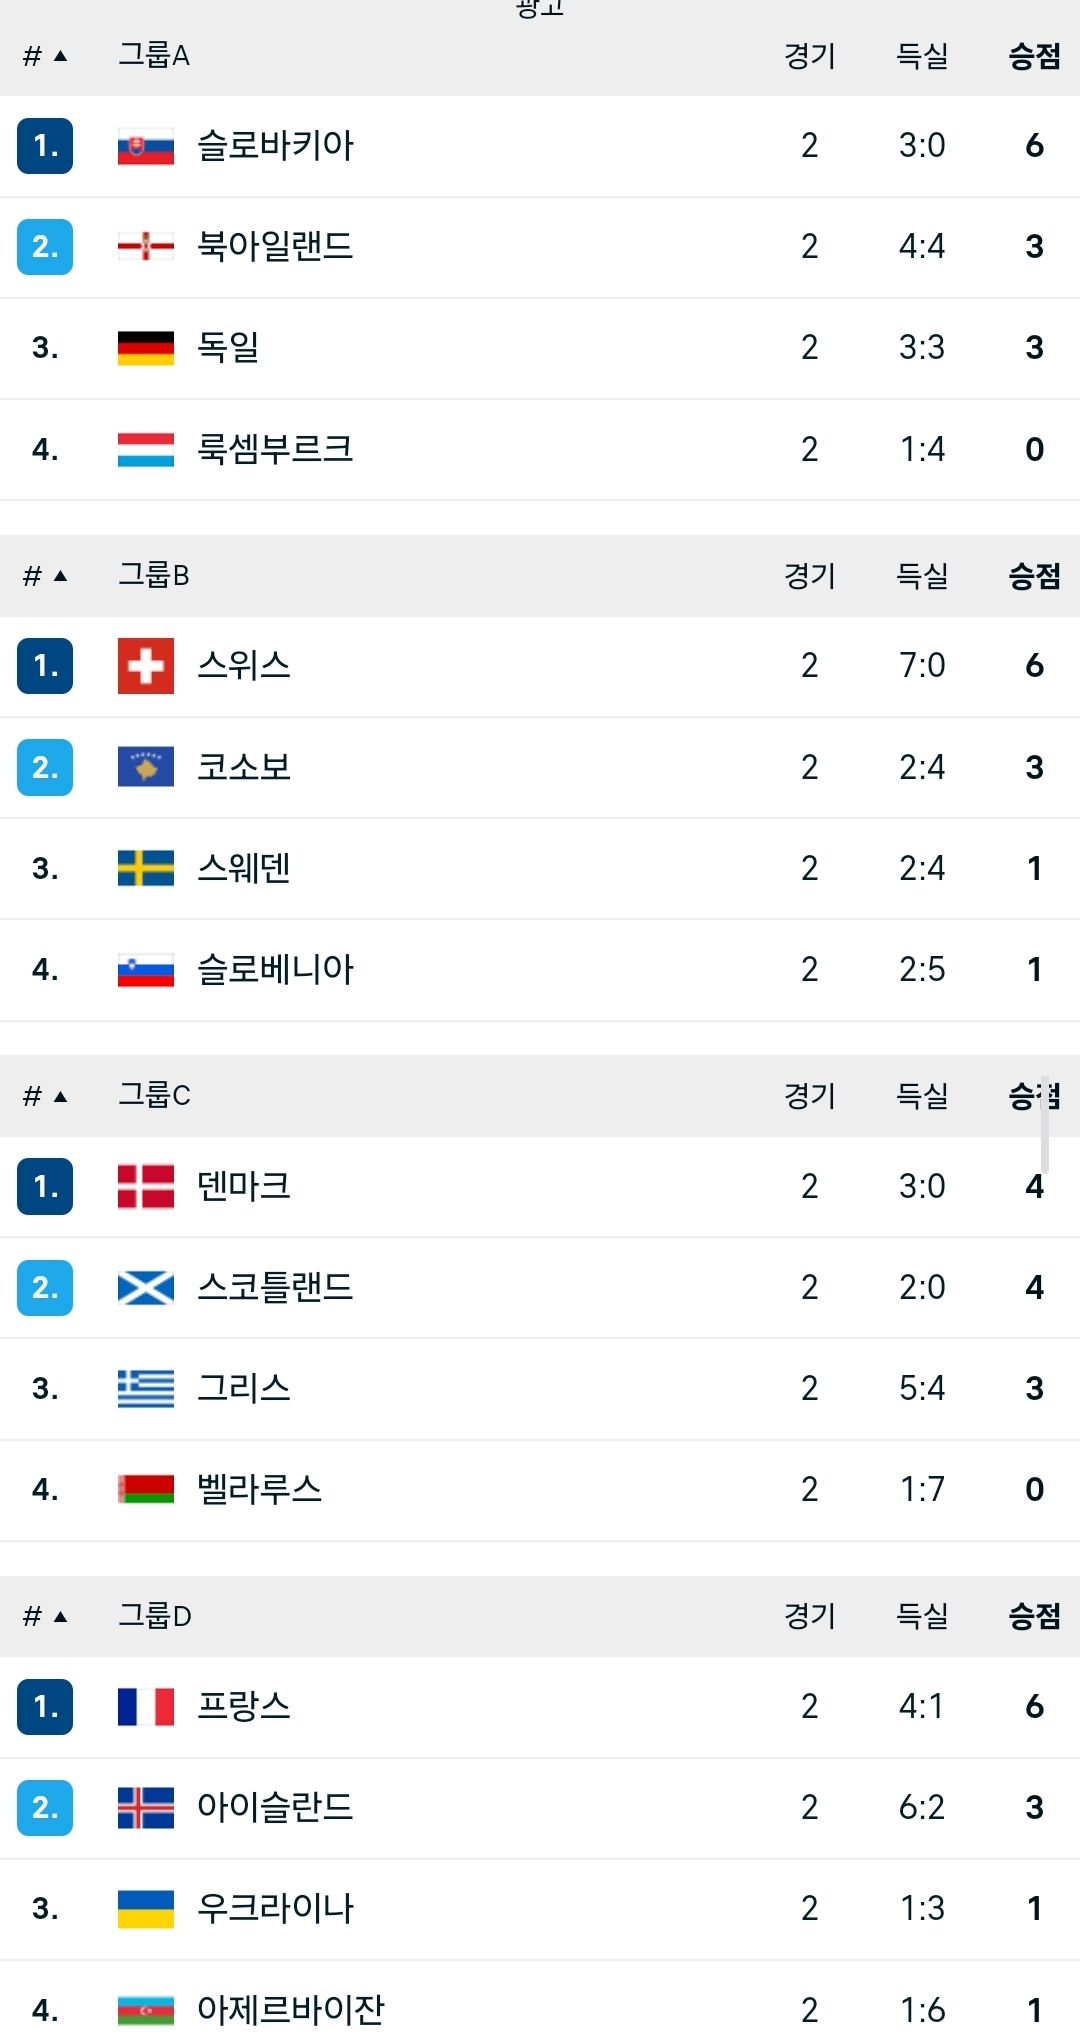
Task: Open 스웨덴 team page
Action: point(243,868)
